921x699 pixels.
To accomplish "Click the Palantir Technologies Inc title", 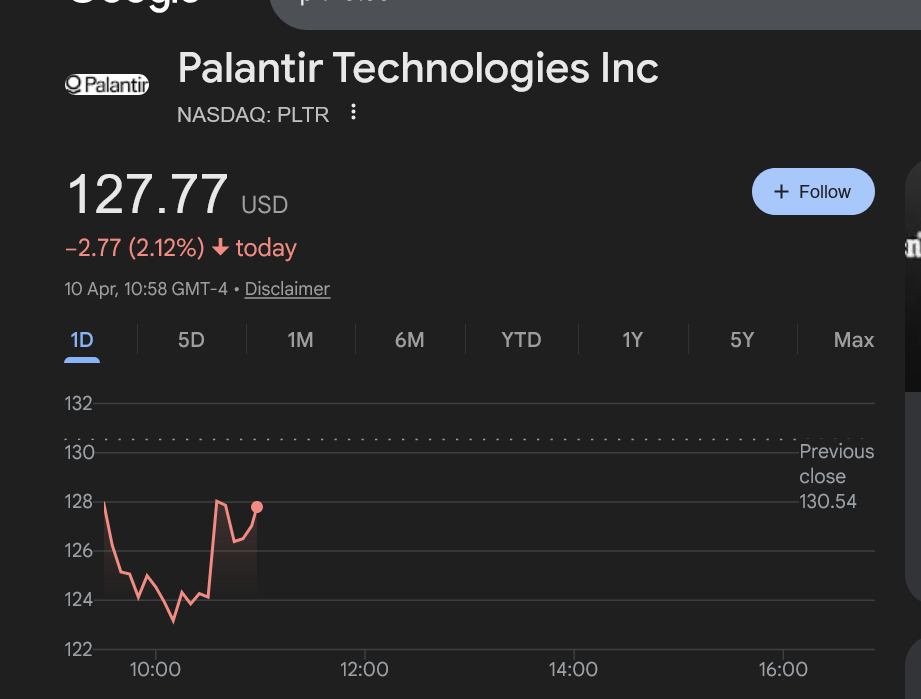I will point(418,68).
